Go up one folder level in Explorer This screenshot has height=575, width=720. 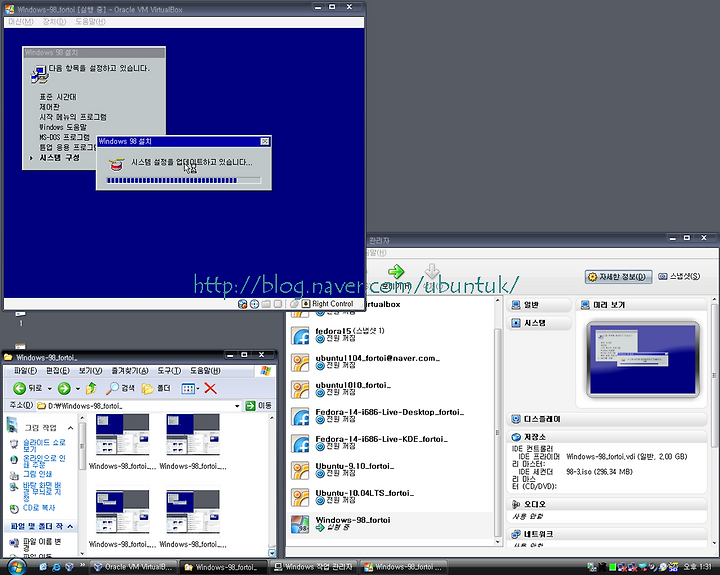point(91,389)
